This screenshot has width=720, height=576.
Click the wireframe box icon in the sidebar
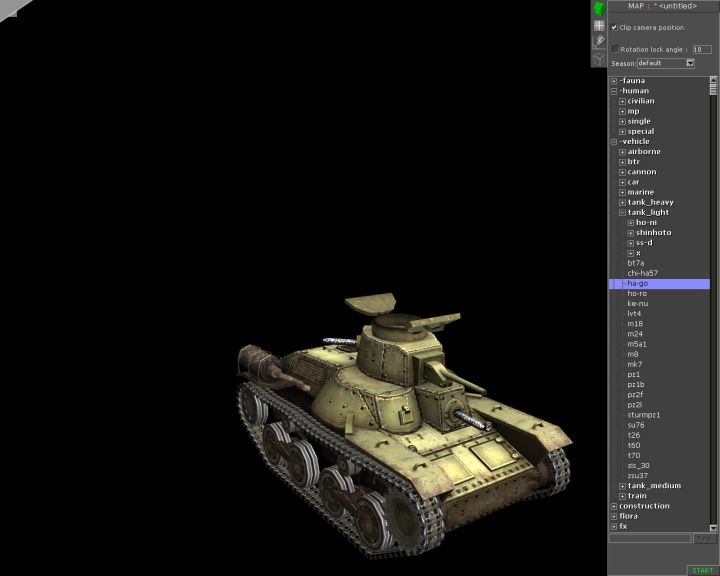[598, 58]
